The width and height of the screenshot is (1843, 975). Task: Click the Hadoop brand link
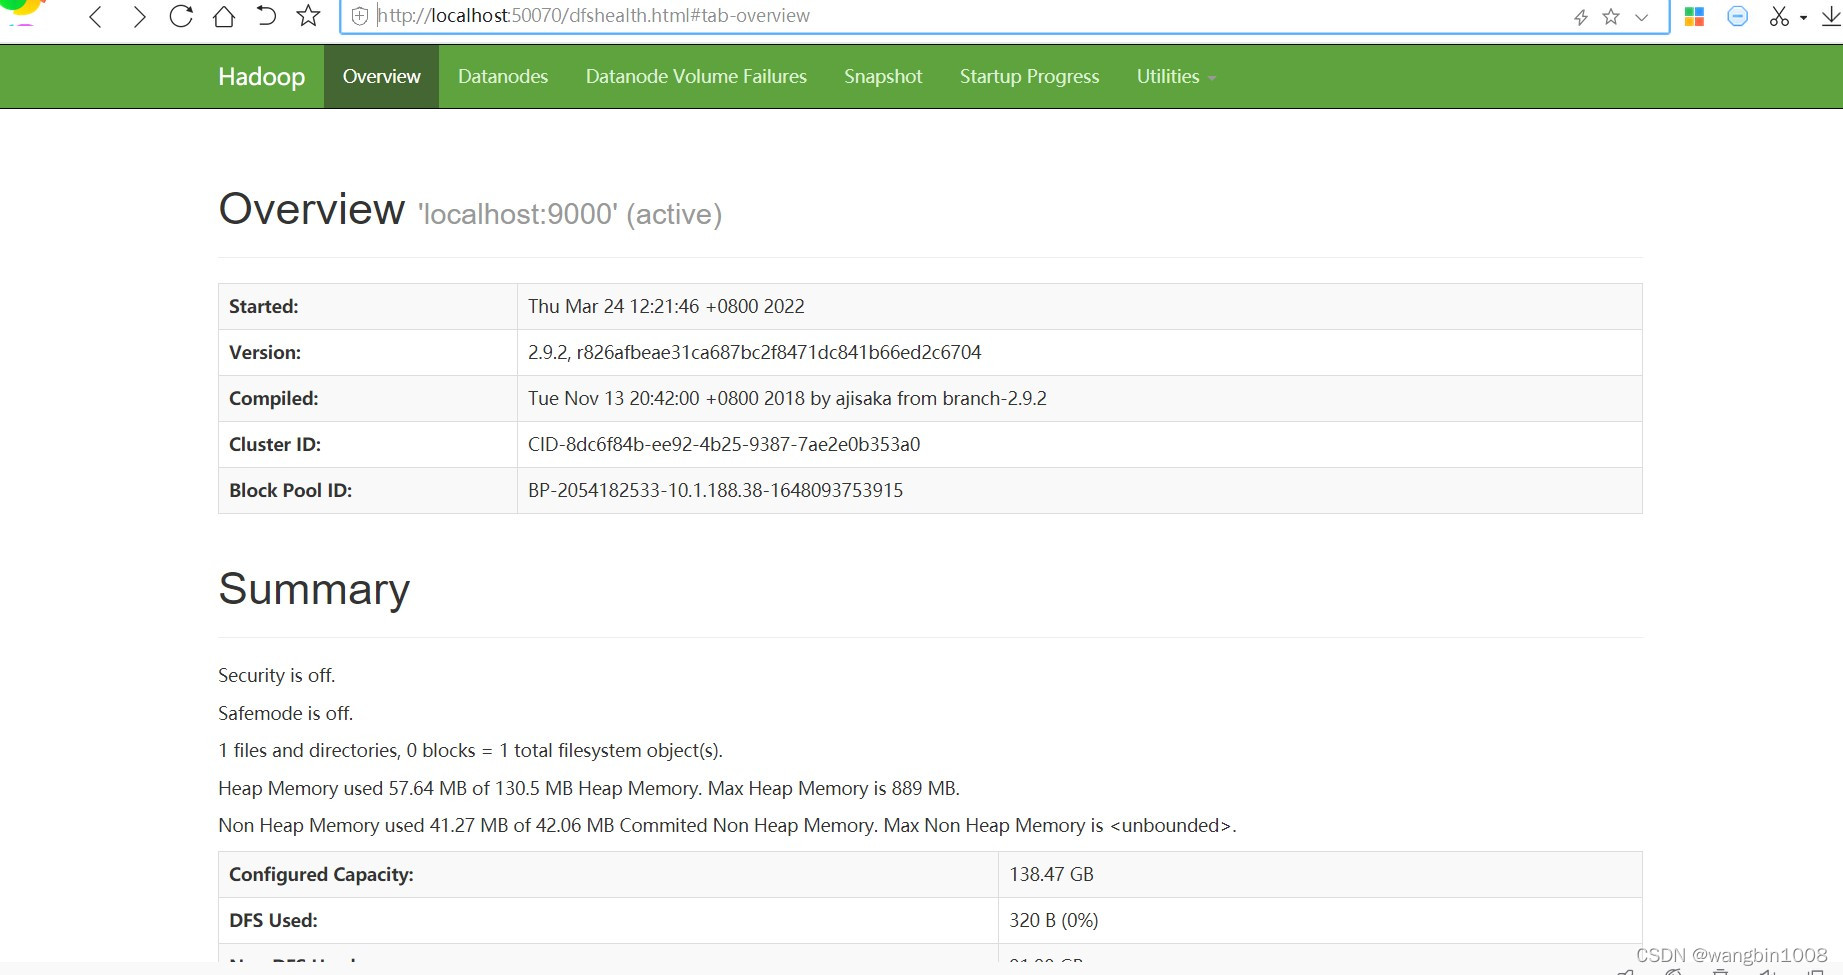pos(262,77)
